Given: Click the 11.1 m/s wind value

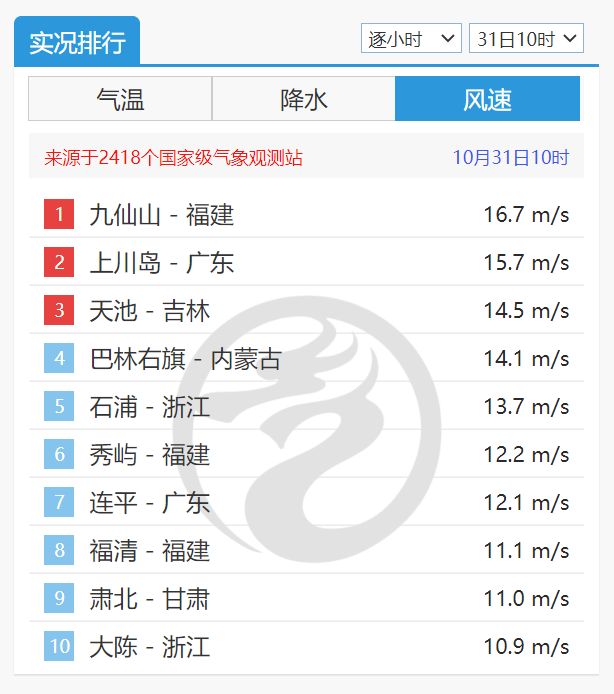Looking at the screenshot, I should click(x=526, y=551).
